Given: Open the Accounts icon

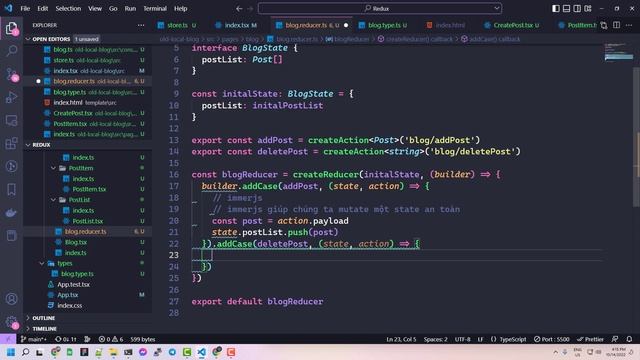Looking at the screenshot, I should [x=11, y=299].
